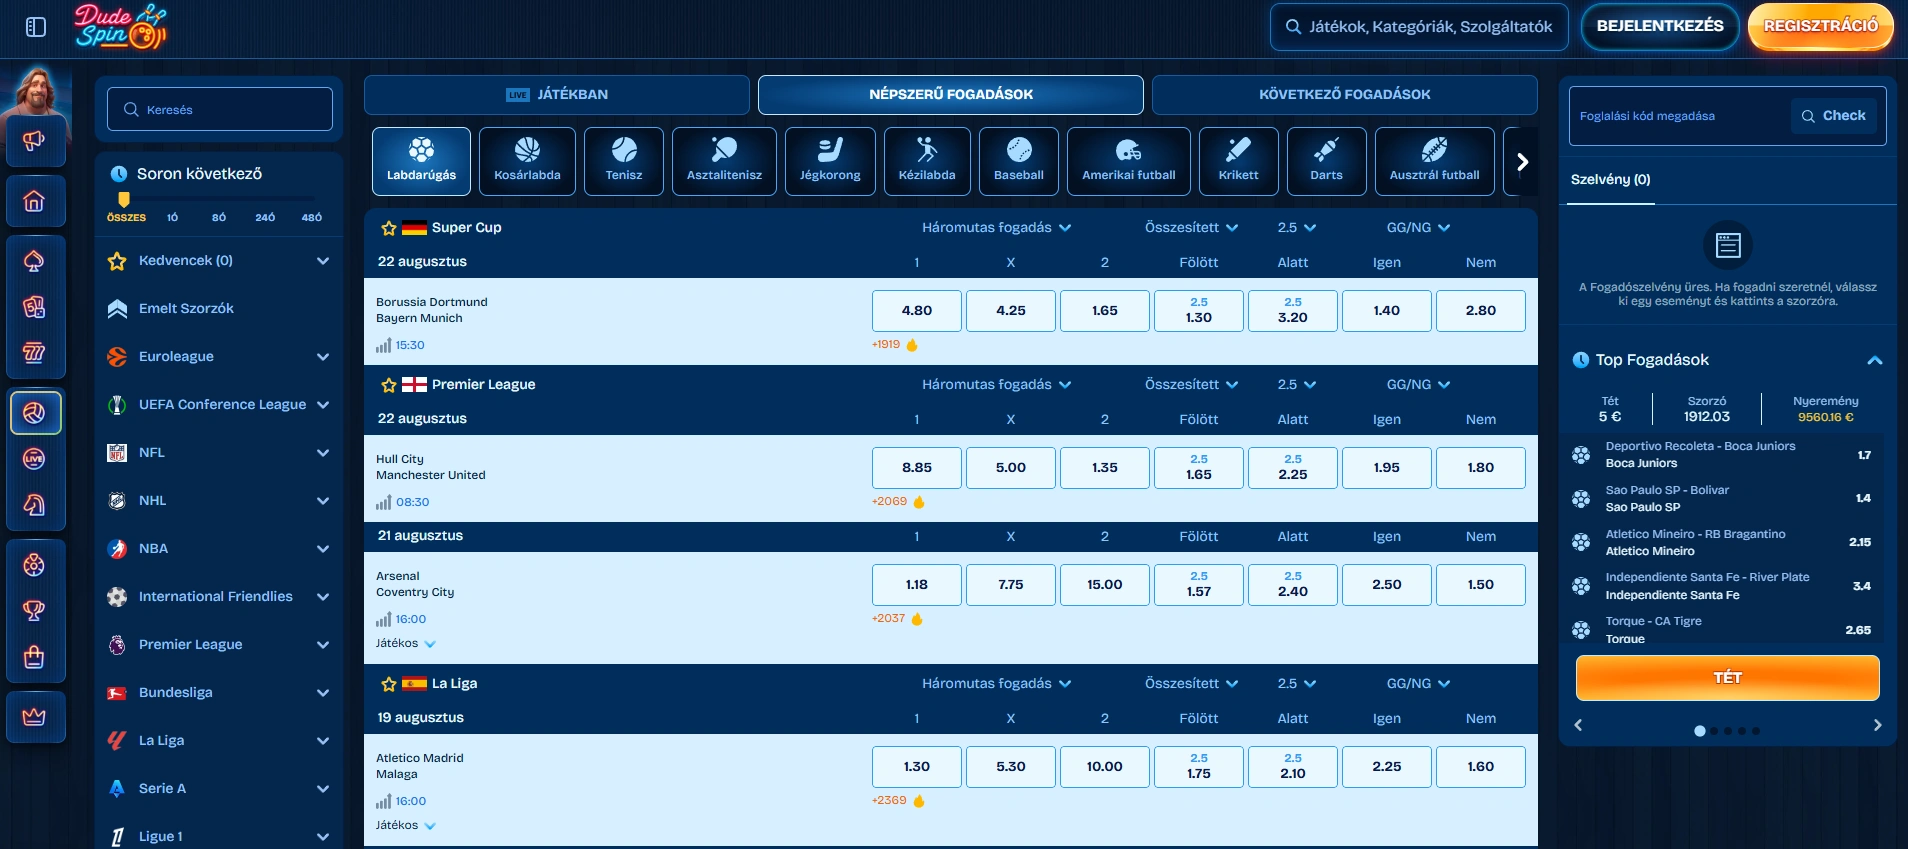
Task: Switch to the JÁTÉKBAN live tab
Action: pyautogui.click(x=557, y=95)
